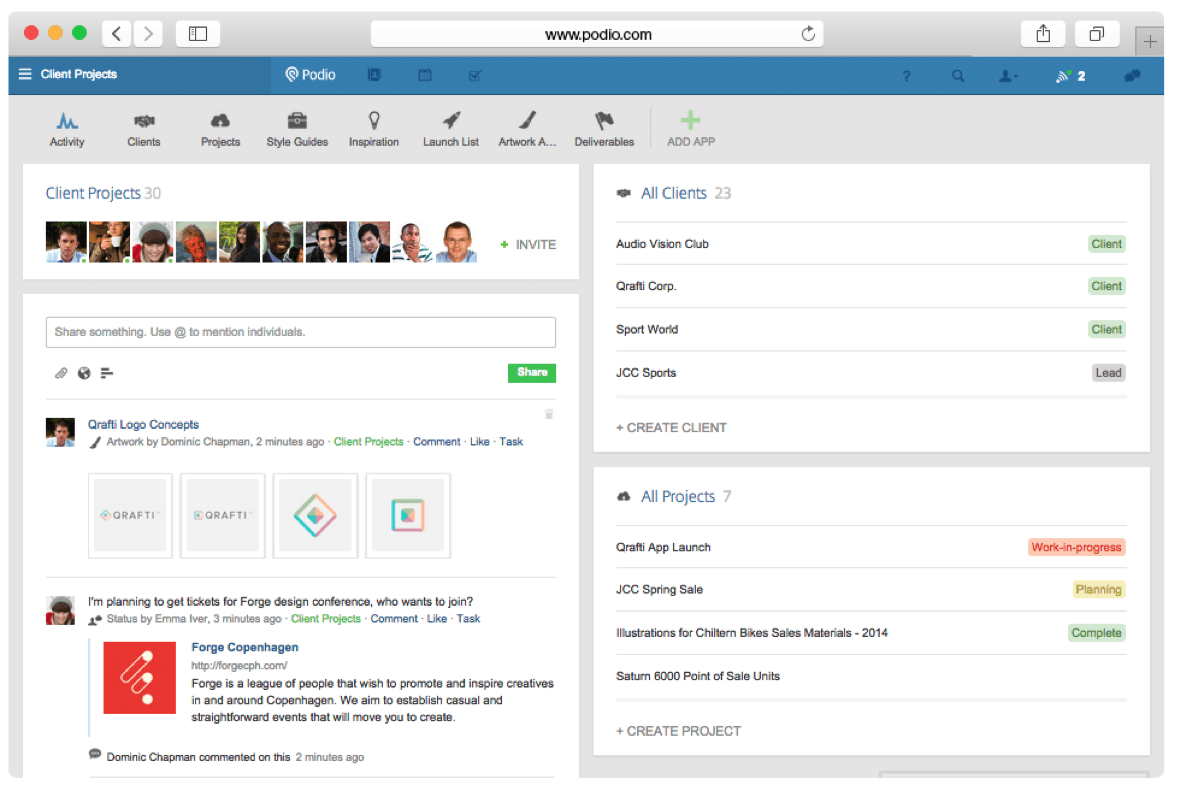The height and width of the screenshot is (796, 1178).
Task: Open Qrafti Corp. client row
Action: click(871, 286)
